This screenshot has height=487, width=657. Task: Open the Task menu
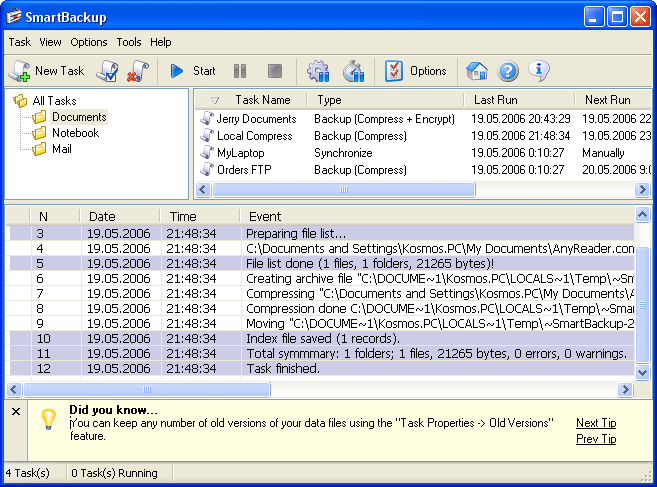pyautogui.click(x=20, y=42)
